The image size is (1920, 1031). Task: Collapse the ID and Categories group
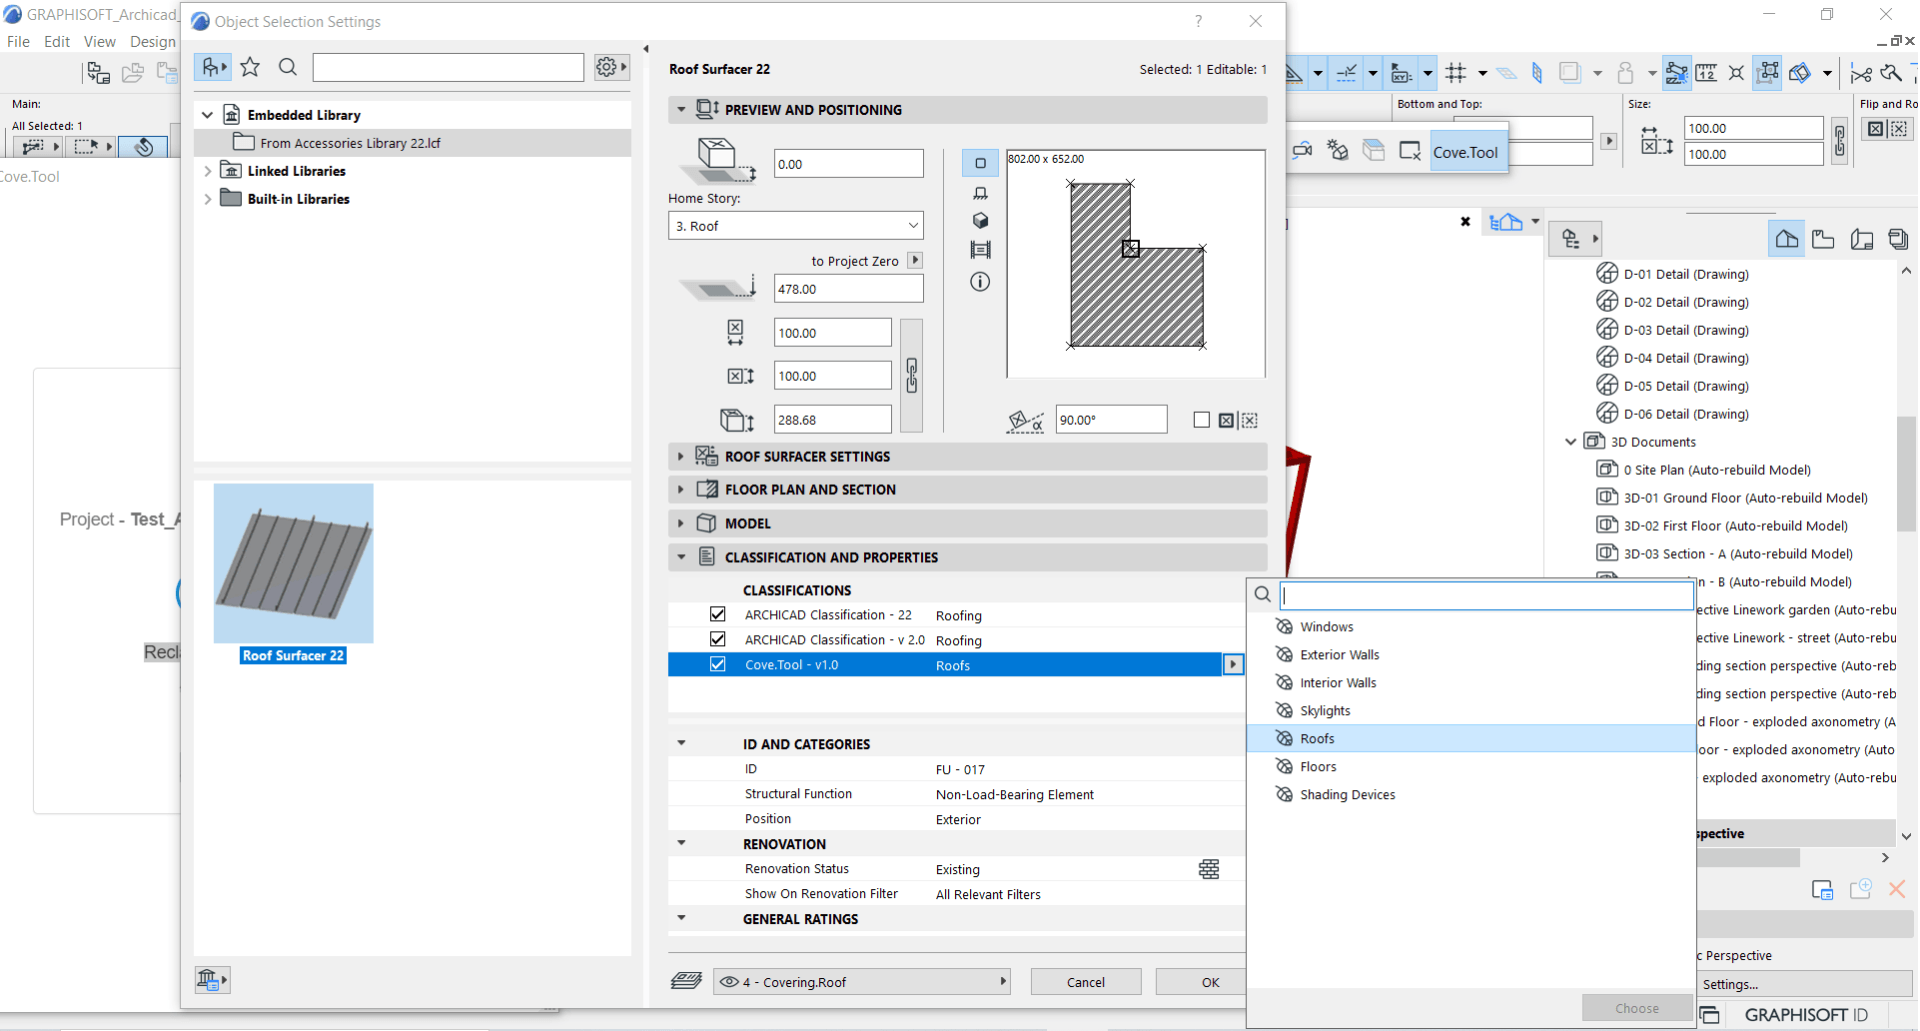click(x=681, y=743)
